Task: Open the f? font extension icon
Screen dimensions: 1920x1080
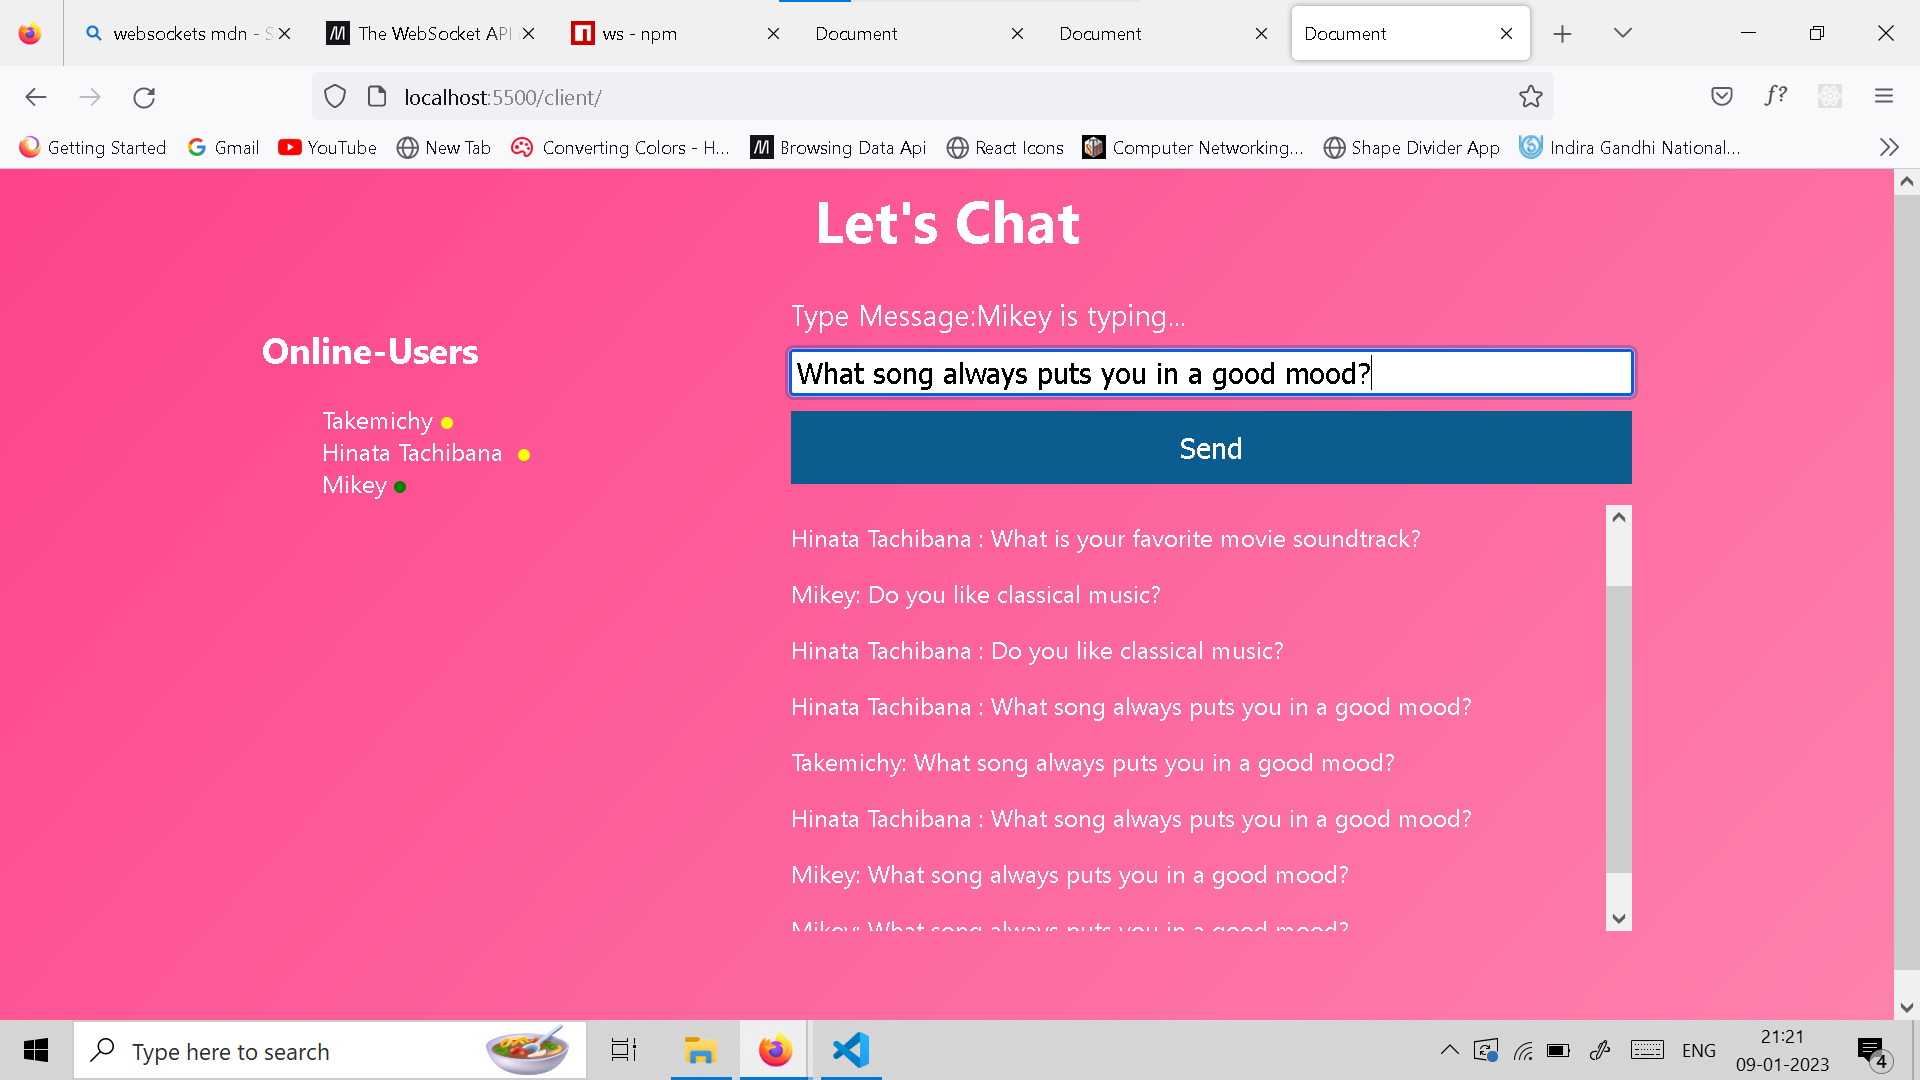Action: (1775, 96)
